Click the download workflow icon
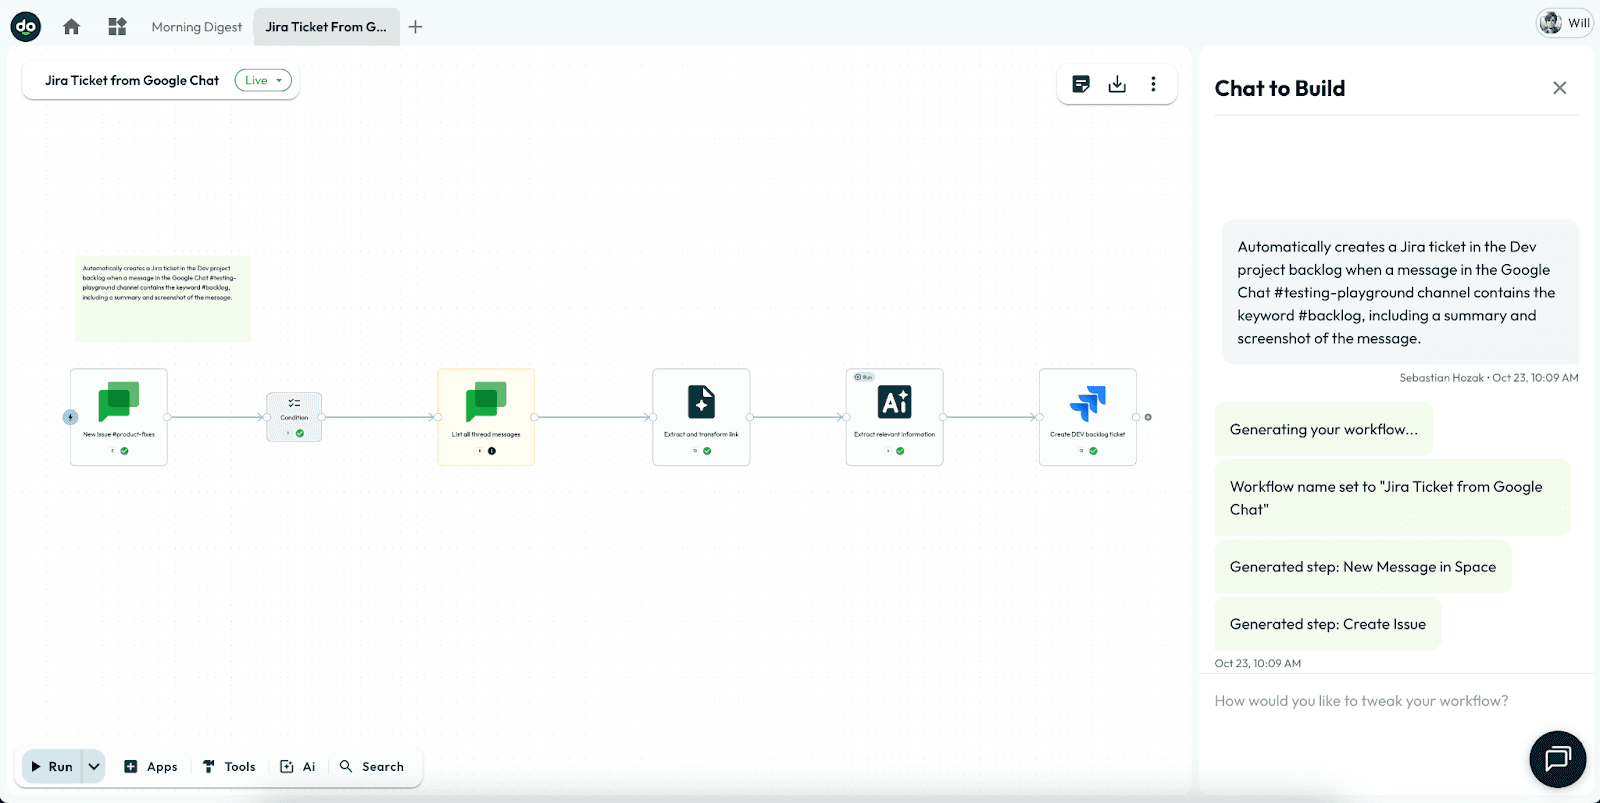1600x803 pixels. (x=1117, y=84)
